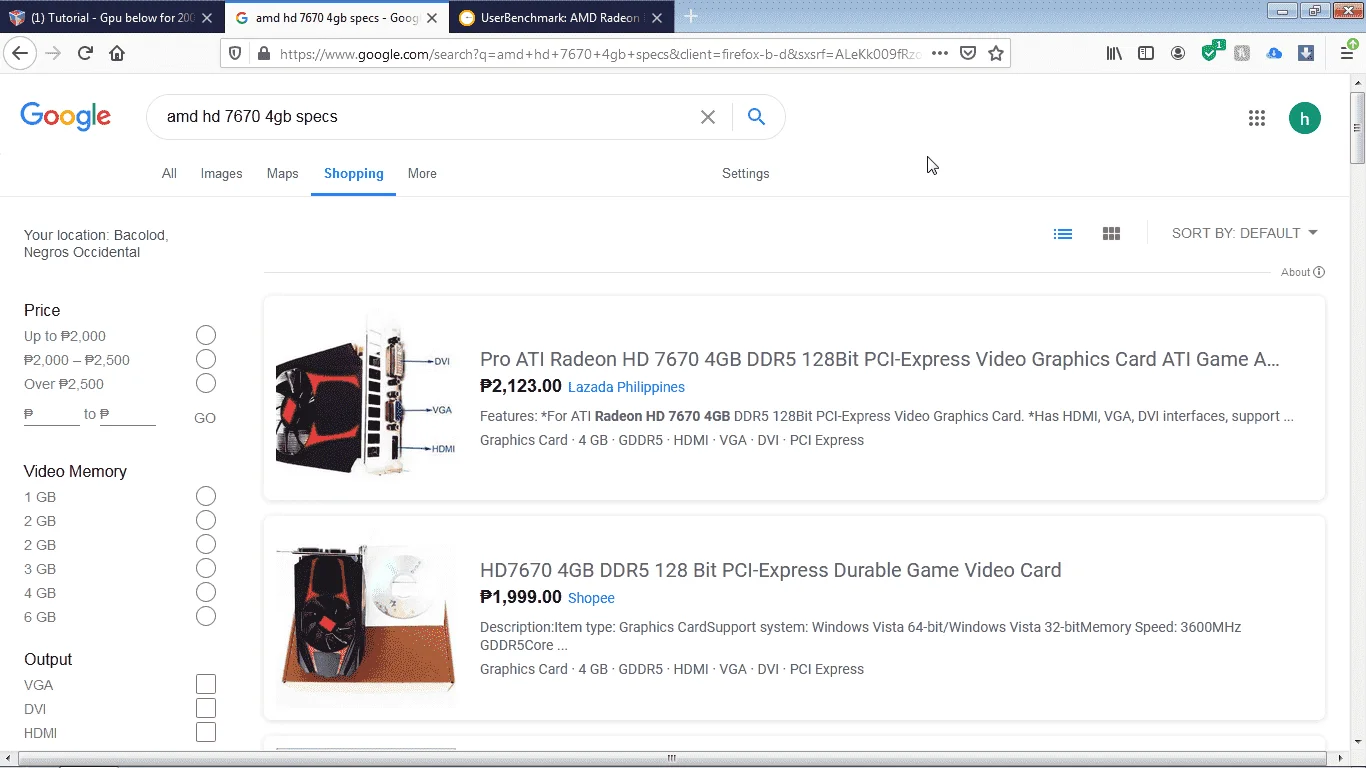Select 1 GB video memory

206,497
